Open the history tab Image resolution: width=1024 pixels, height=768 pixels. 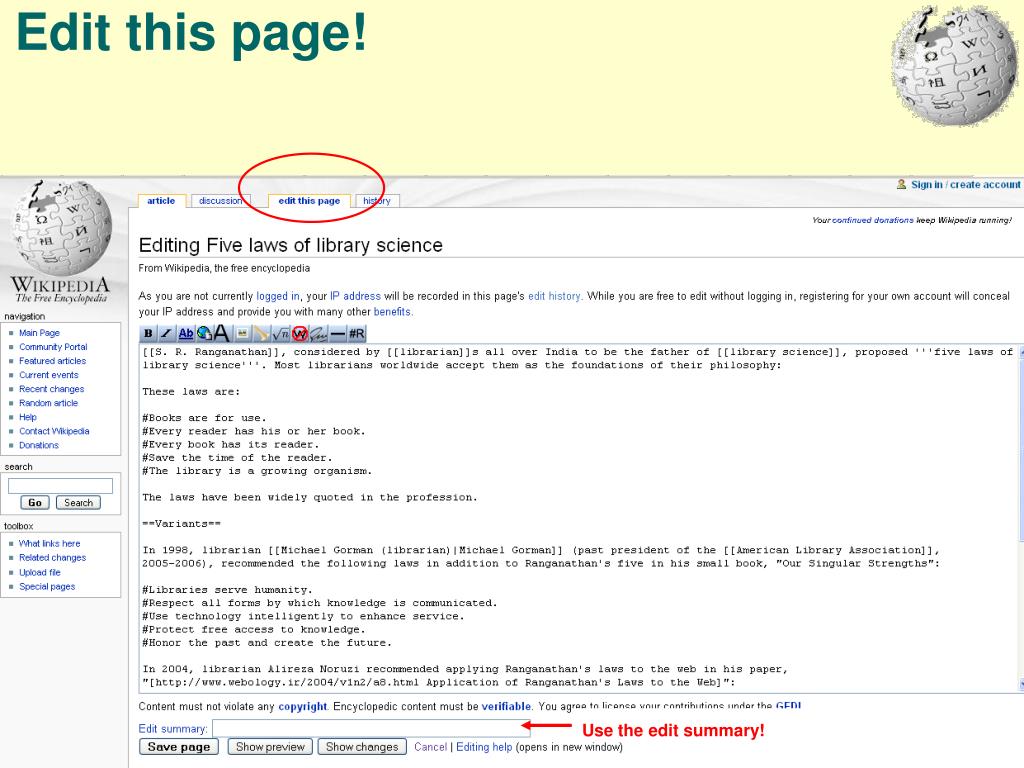[x=377, y=200]
